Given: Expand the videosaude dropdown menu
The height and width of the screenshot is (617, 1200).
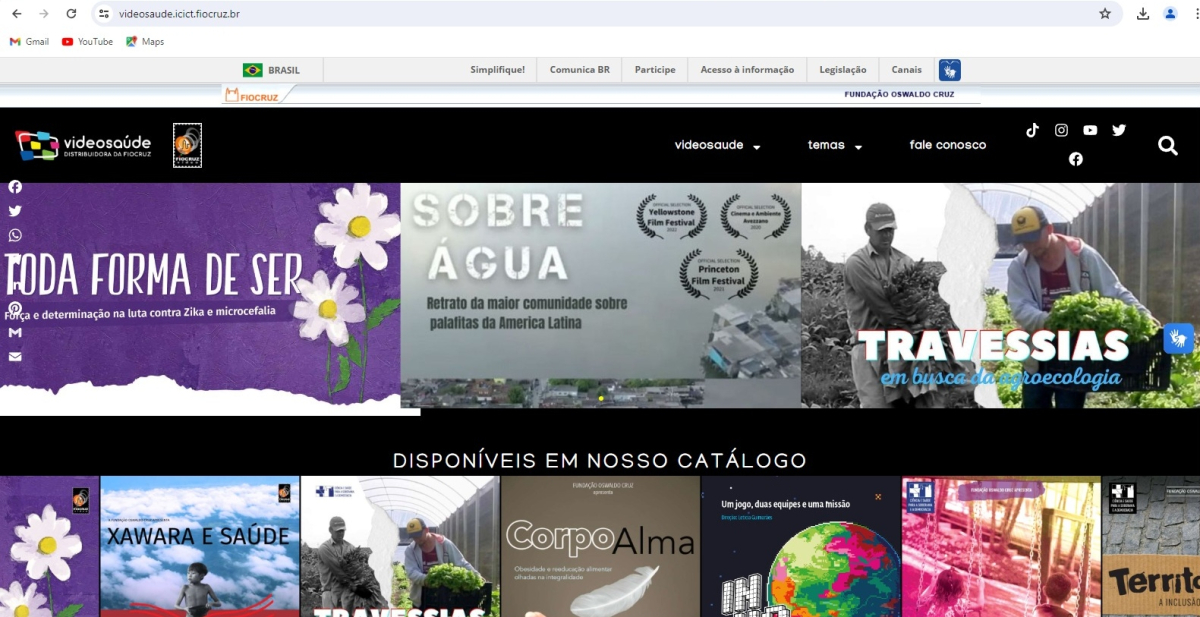Looking at the screenshot, I should pyautogui.click(x=717, y=145).
